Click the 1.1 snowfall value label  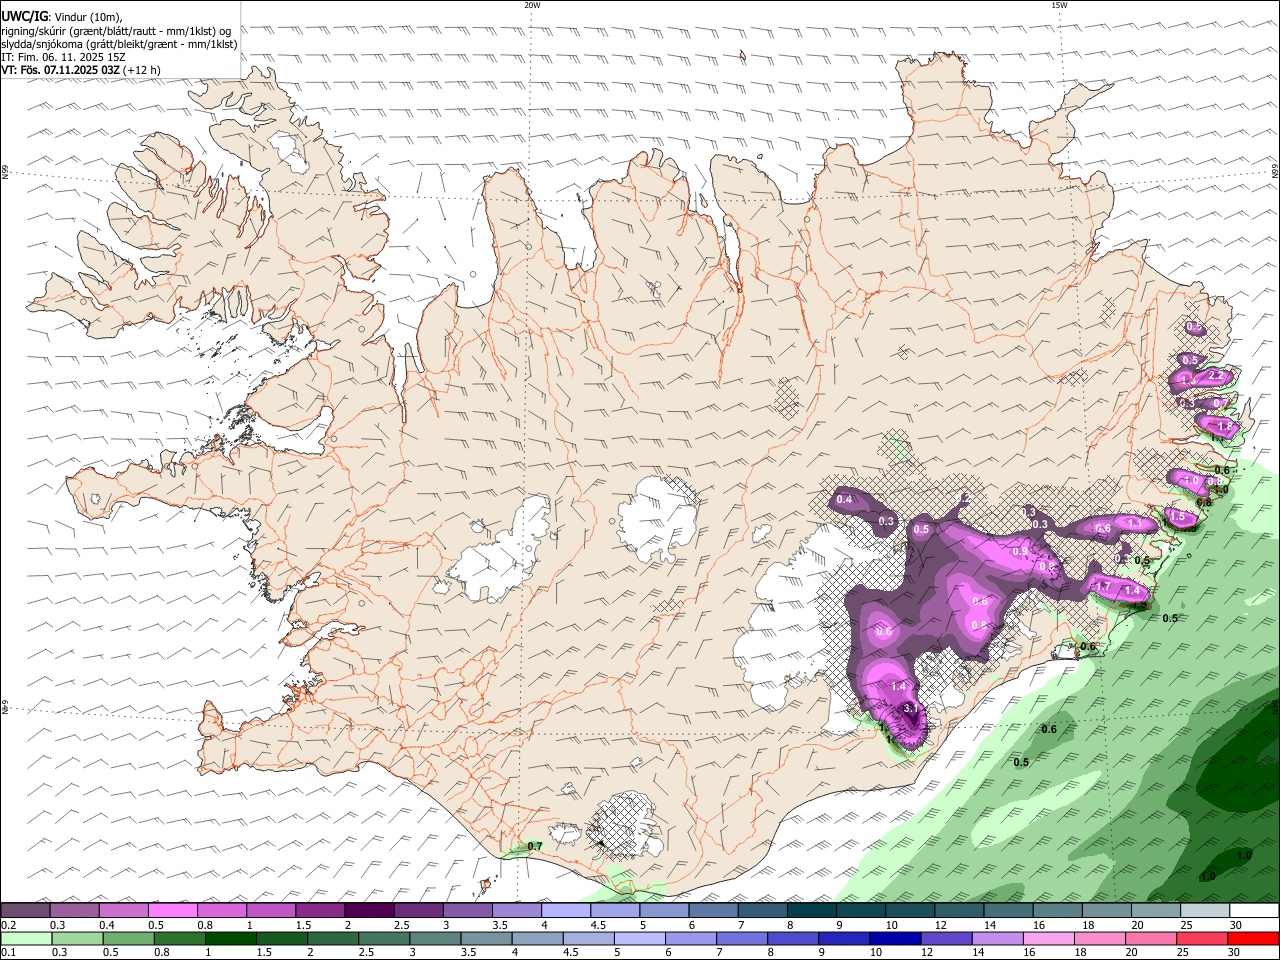coord(1135,523)
